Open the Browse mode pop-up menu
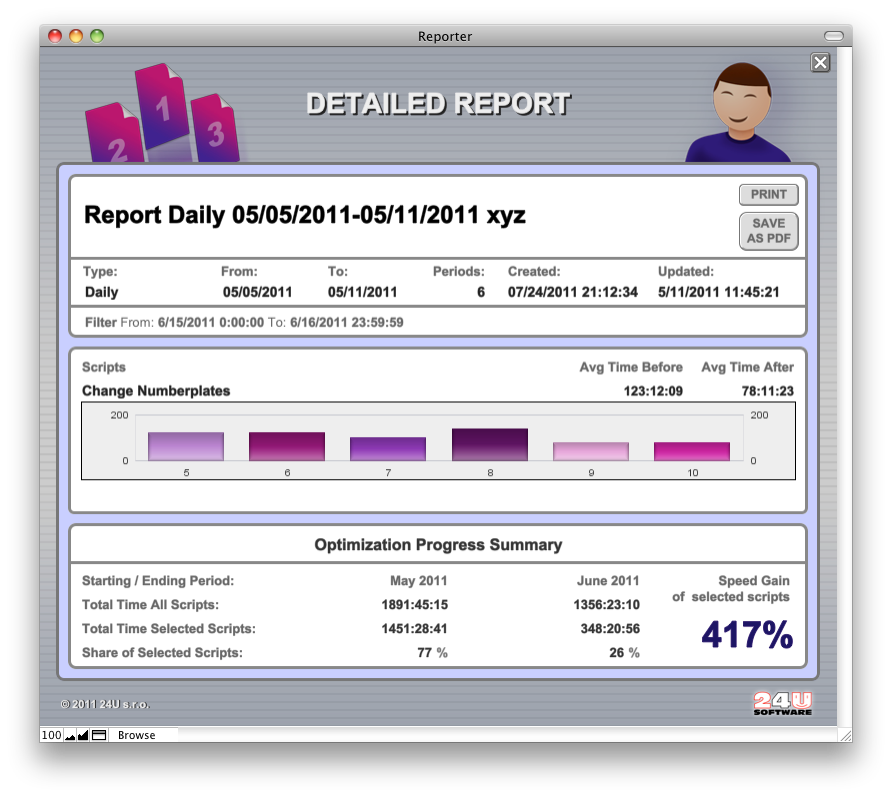 click(x=137, y=735)
